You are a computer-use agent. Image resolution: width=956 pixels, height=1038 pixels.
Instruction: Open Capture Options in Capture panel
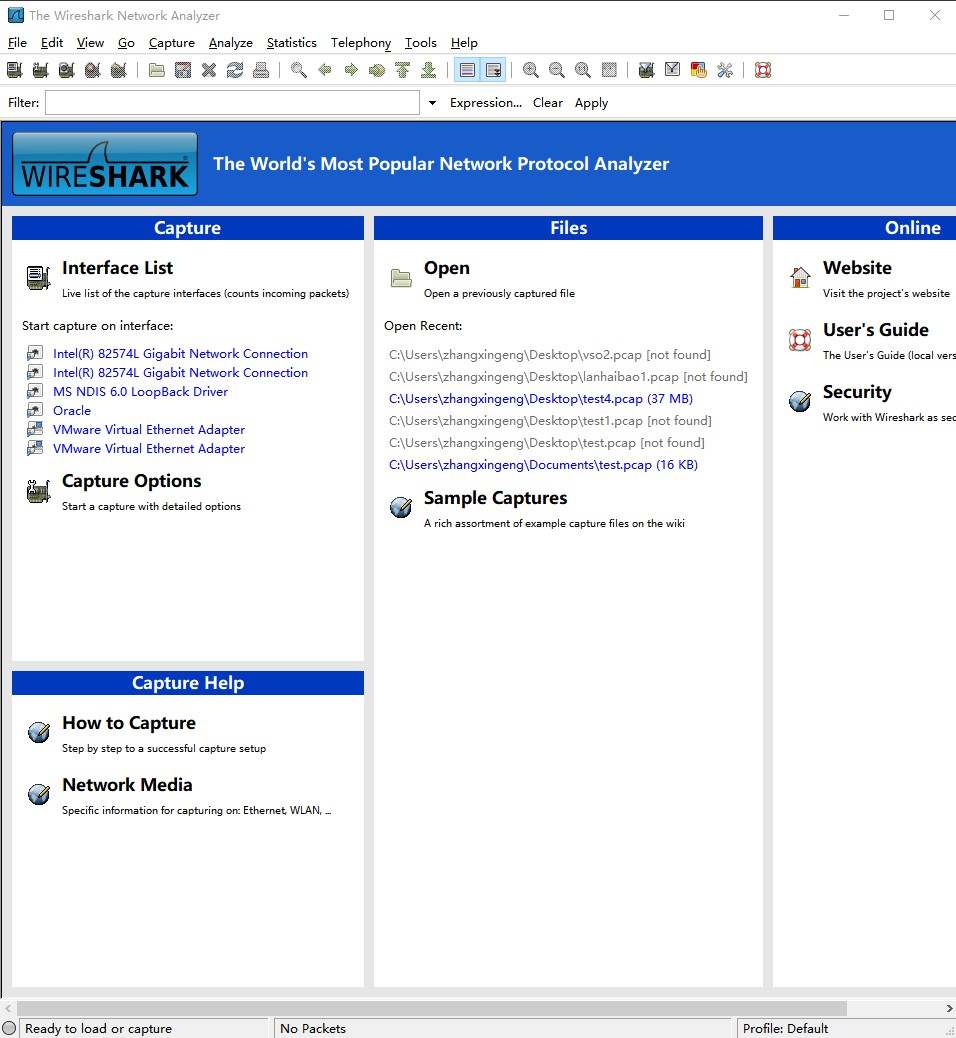tap(132, 481)
